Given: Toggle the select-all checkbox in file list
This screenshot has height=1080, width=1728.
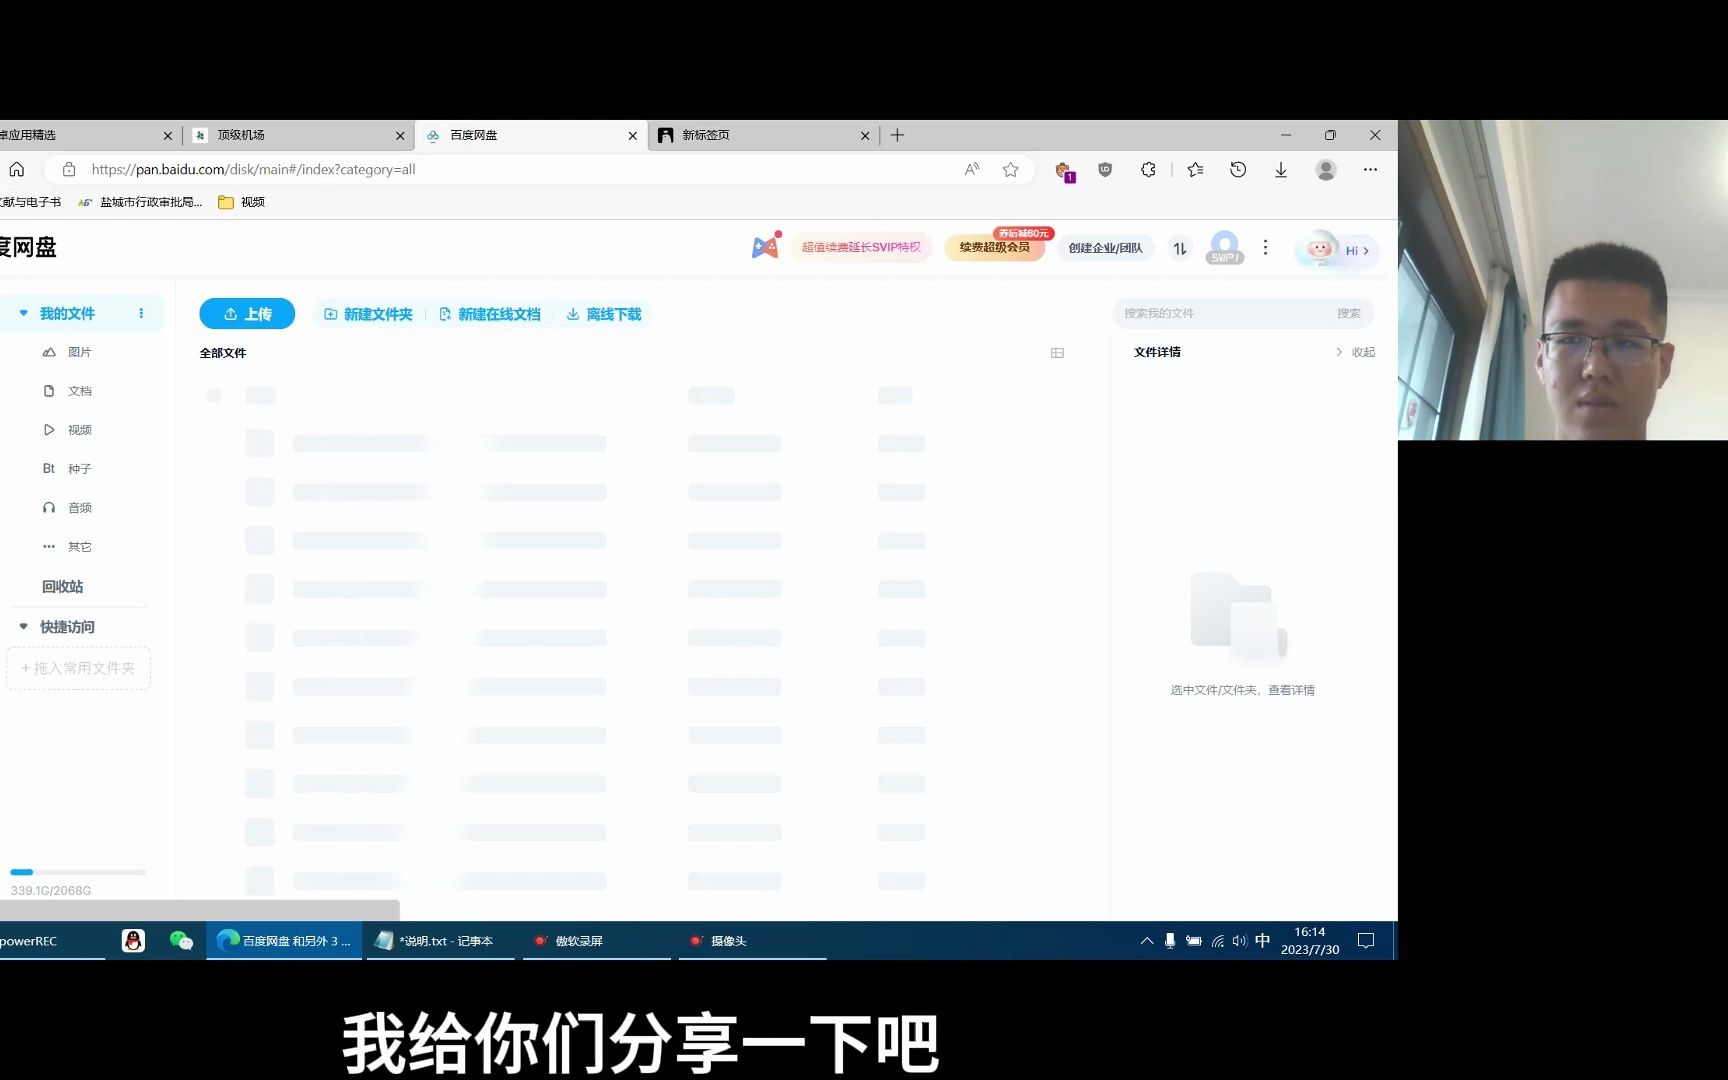Looking at the screenshot, I should (214, 396).
